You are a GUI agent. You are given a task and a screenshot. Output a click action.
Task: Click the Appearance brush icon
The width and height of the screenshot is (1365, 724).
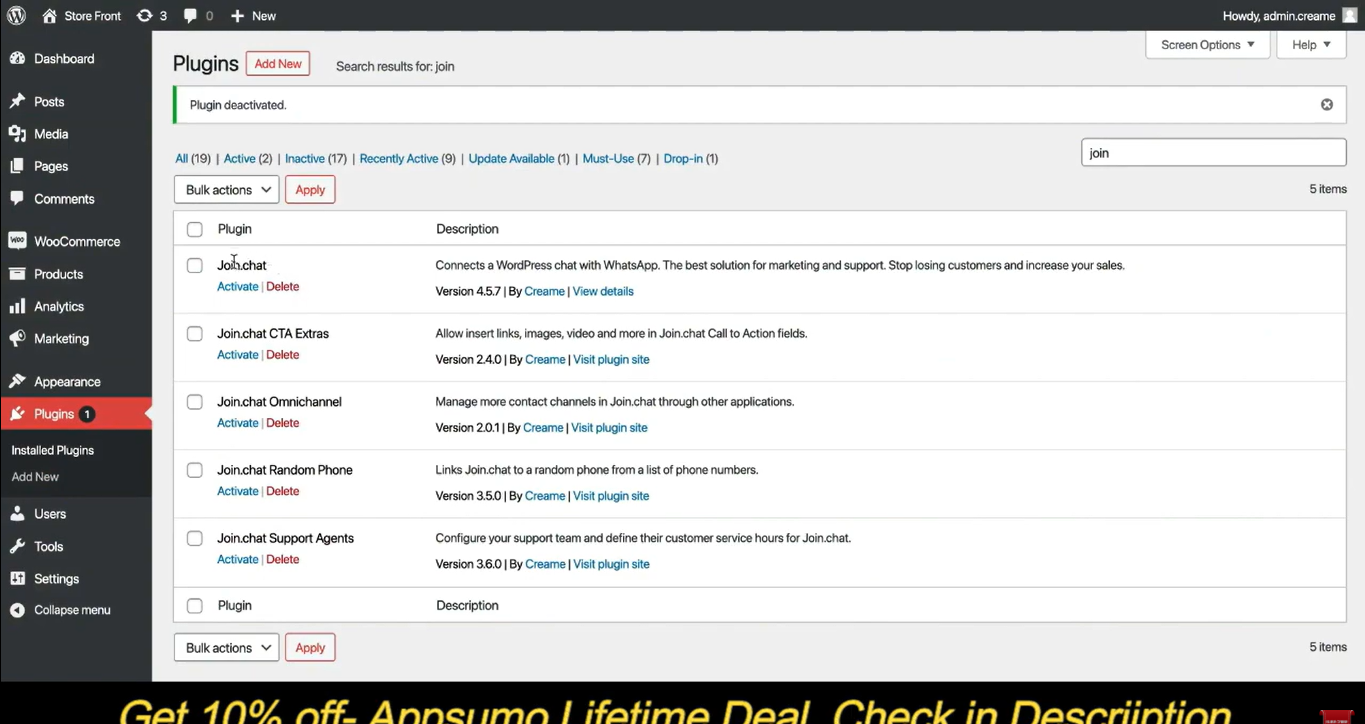click(17, 381)
